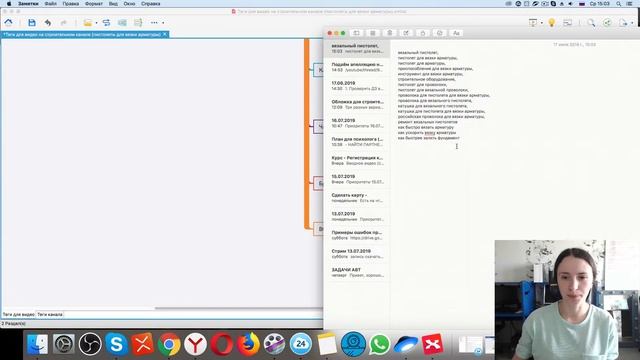Launch OBS from the Dock
This screenshot has height=360, width=640.
point(90,344)
